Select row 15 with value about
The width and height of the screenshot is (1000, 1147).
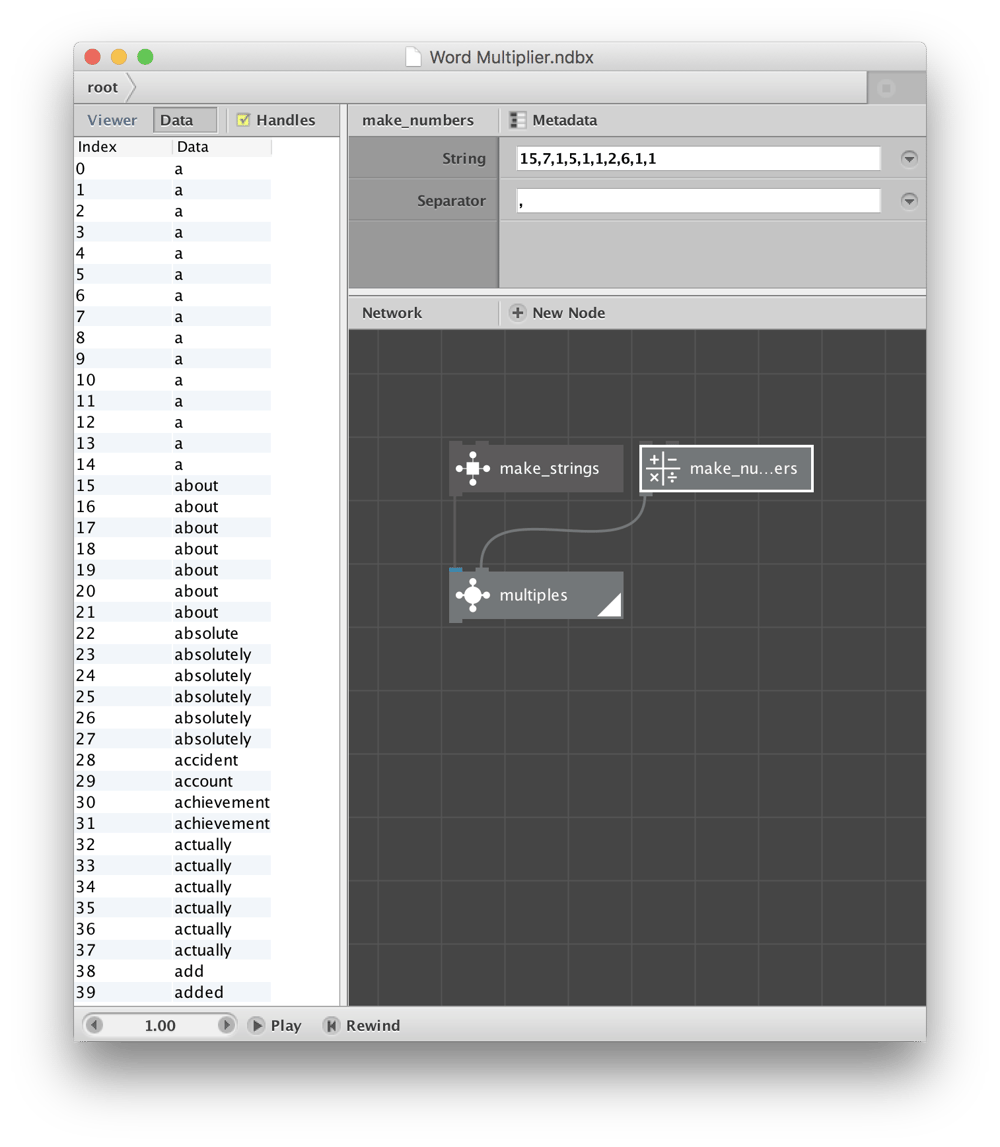(173, 486)
